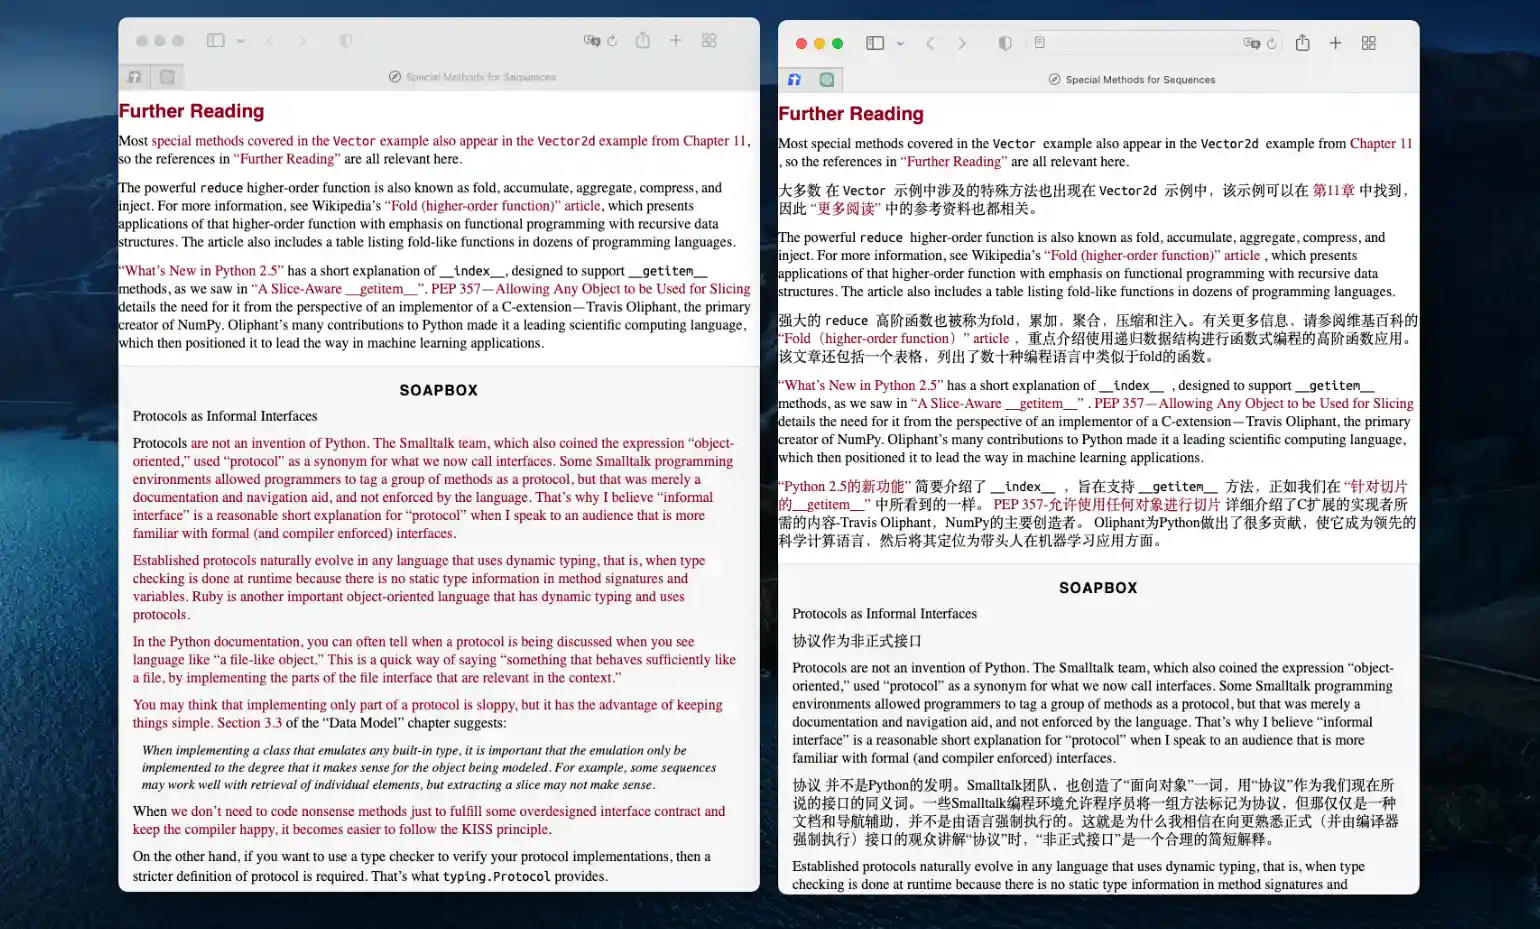Select the 'Special Methods for Sequences' tab in the left window
The image size is (1540, 929).
[471, 76]
